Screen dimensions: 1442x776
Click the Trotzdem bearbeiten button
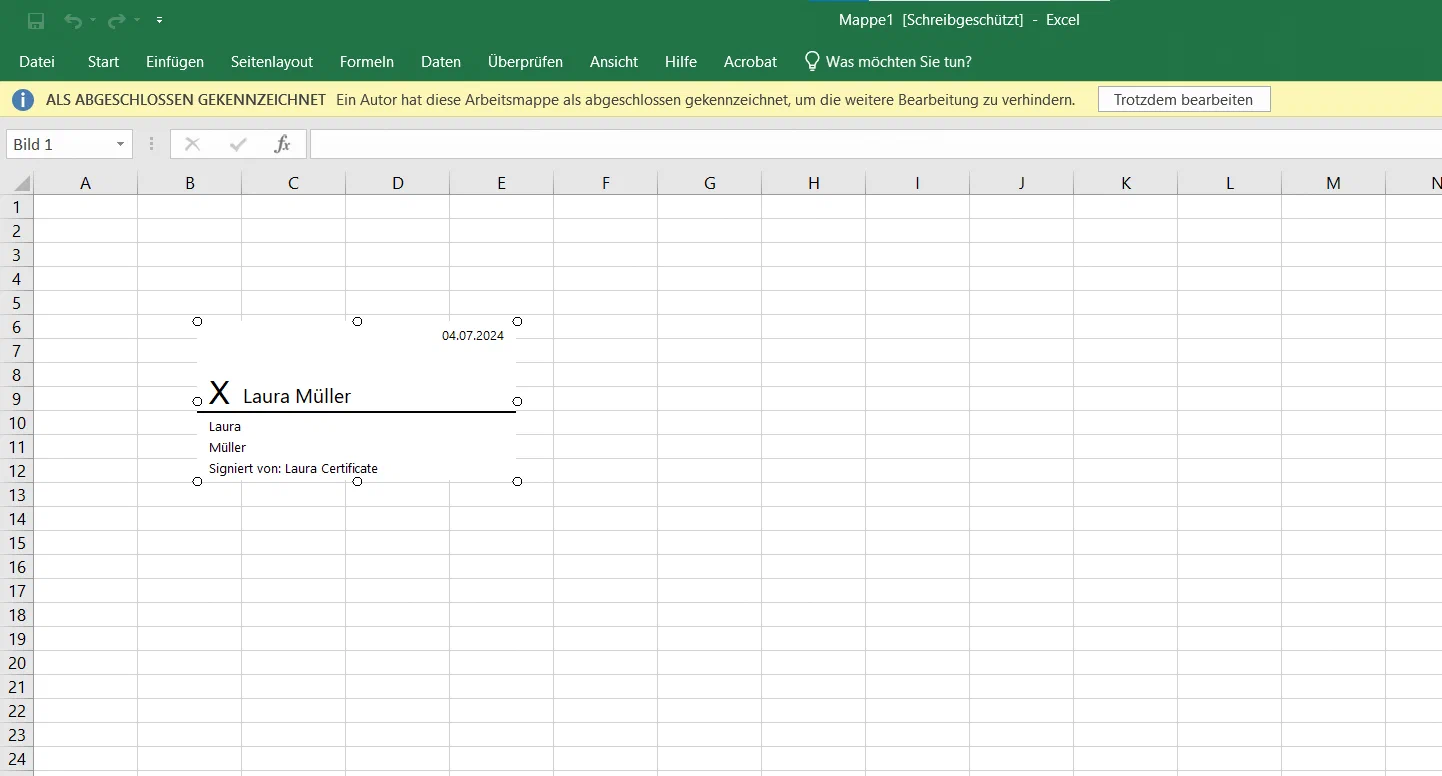(x=1184, y=100)
